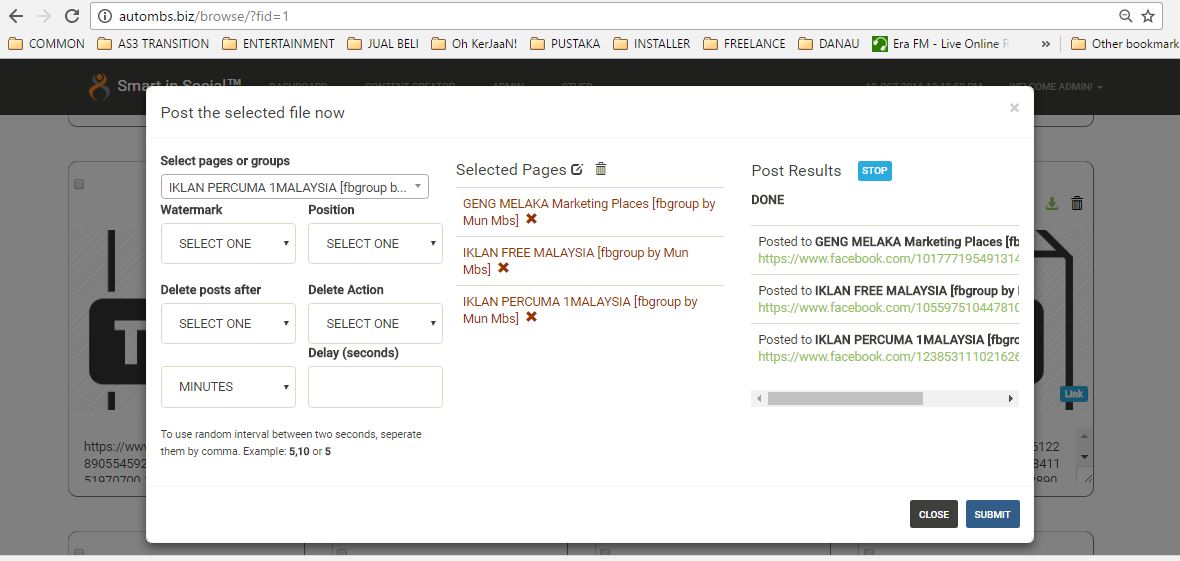Click the Post Results horizontal scrollbar thumb

pos(845,398)
